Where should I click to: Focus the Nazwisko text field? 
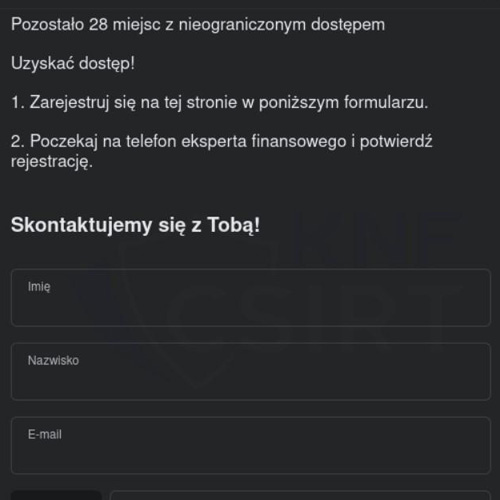click(x=251, y=371)
